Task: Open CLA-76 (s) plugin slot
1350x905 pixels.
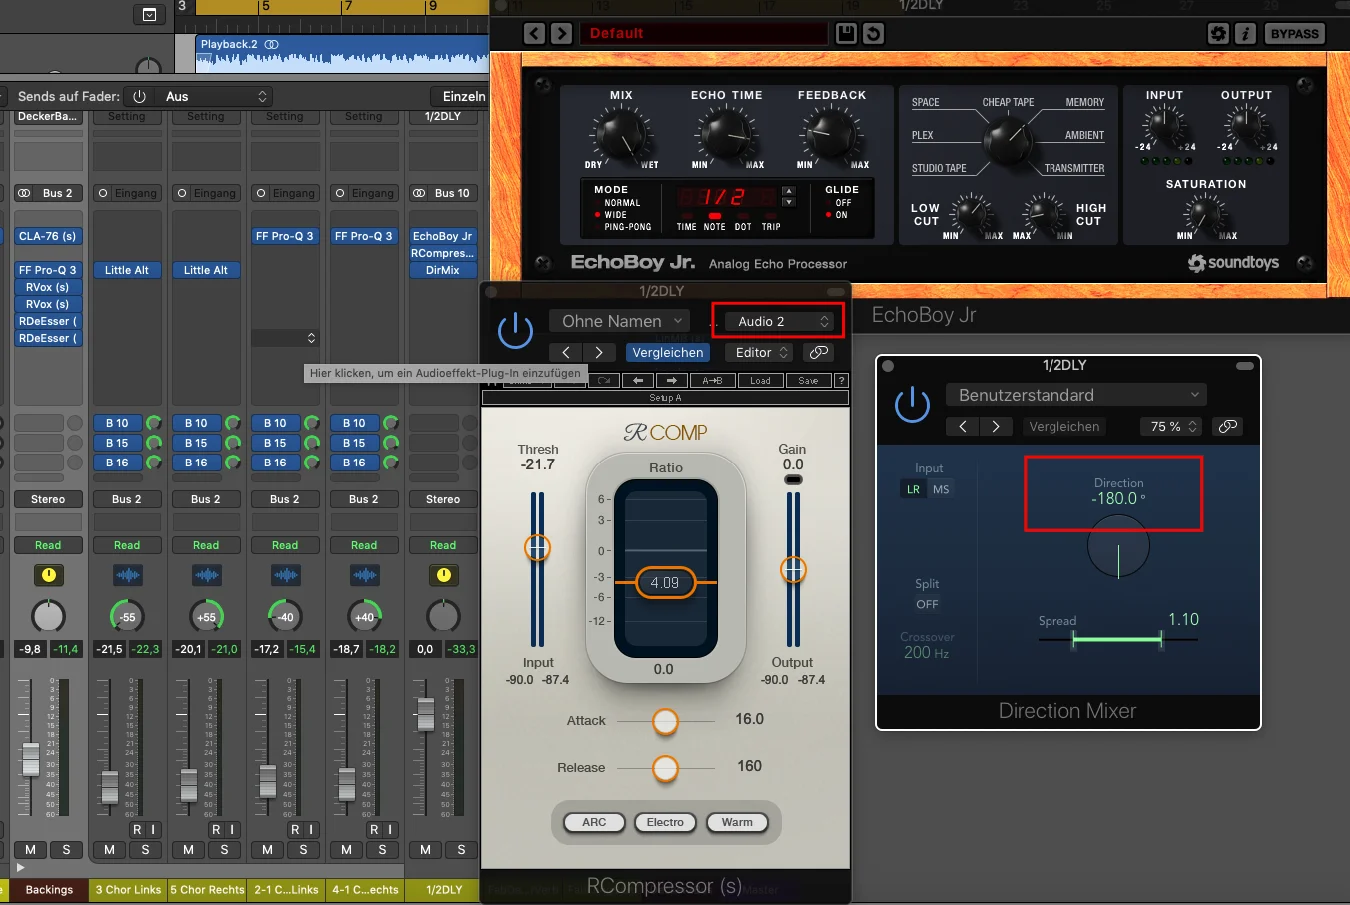Action: tap(48, 236)
